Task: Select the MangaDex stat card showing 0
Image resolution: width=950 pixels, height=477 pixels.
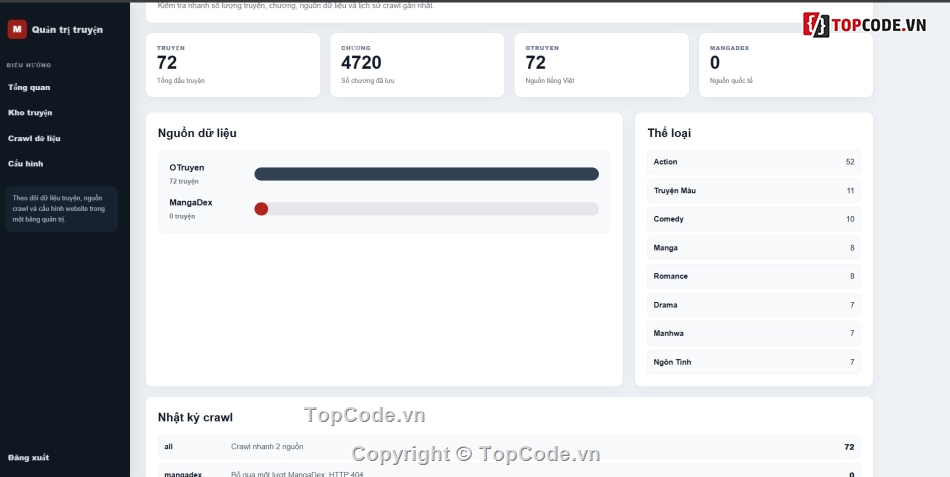Action: tap(786, 65)
